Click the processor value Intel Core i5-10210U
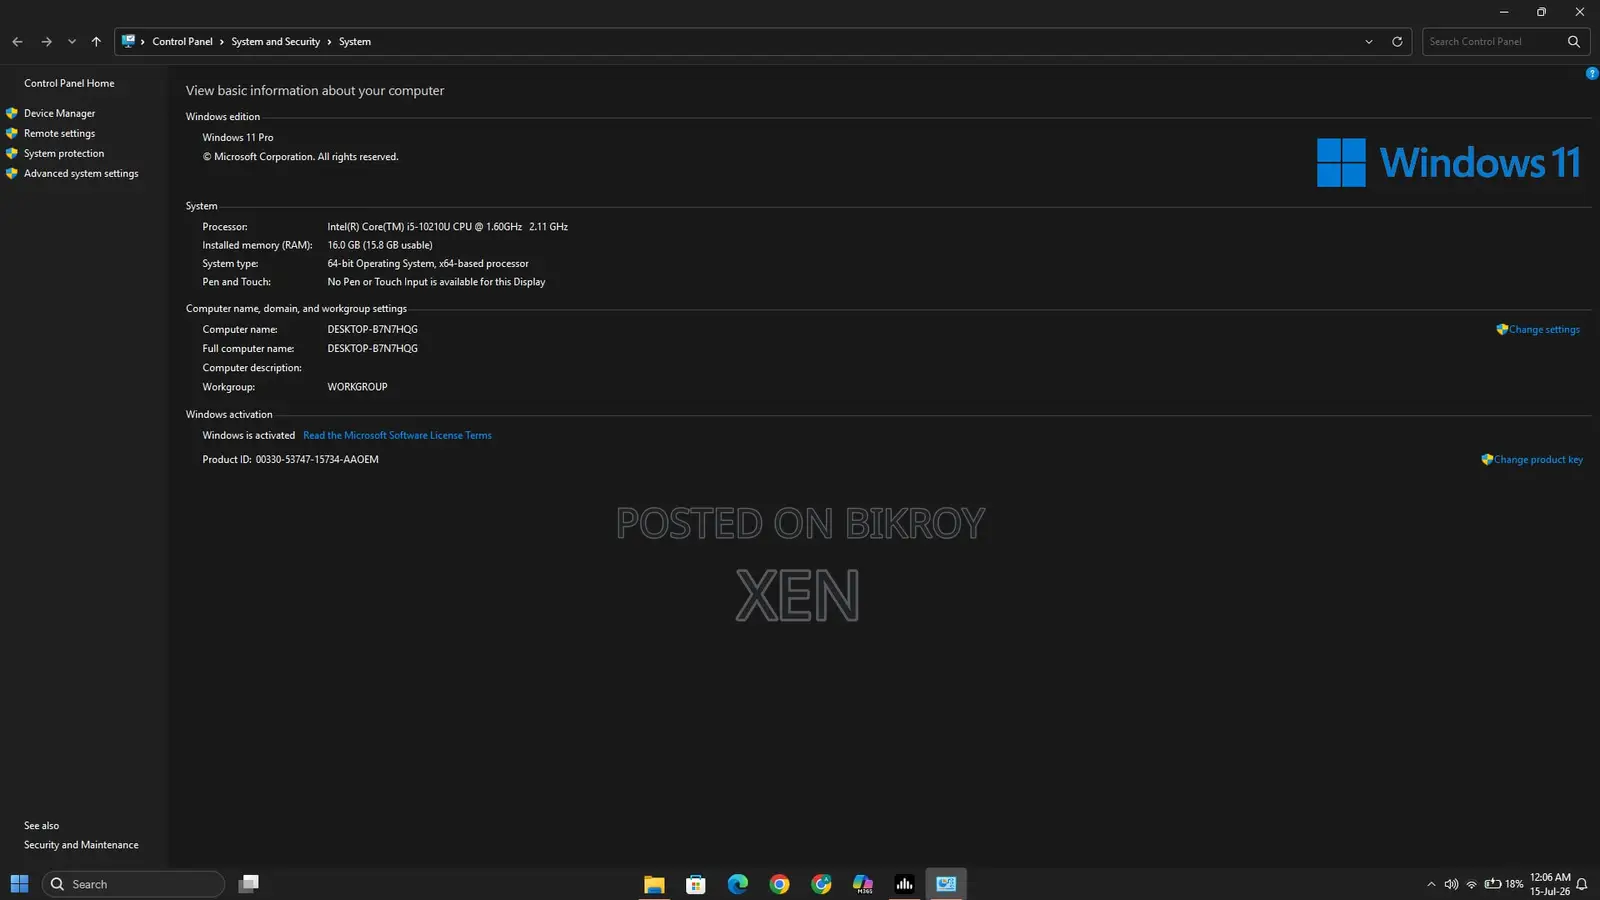Screen dimensions: 1600x900 [x=447, y=227]
